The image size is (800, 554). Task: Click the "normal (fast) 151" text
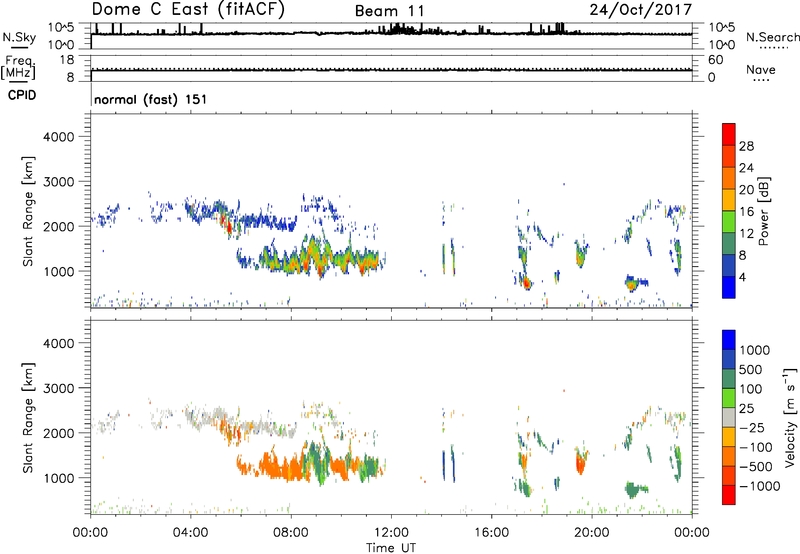(151, 99)
